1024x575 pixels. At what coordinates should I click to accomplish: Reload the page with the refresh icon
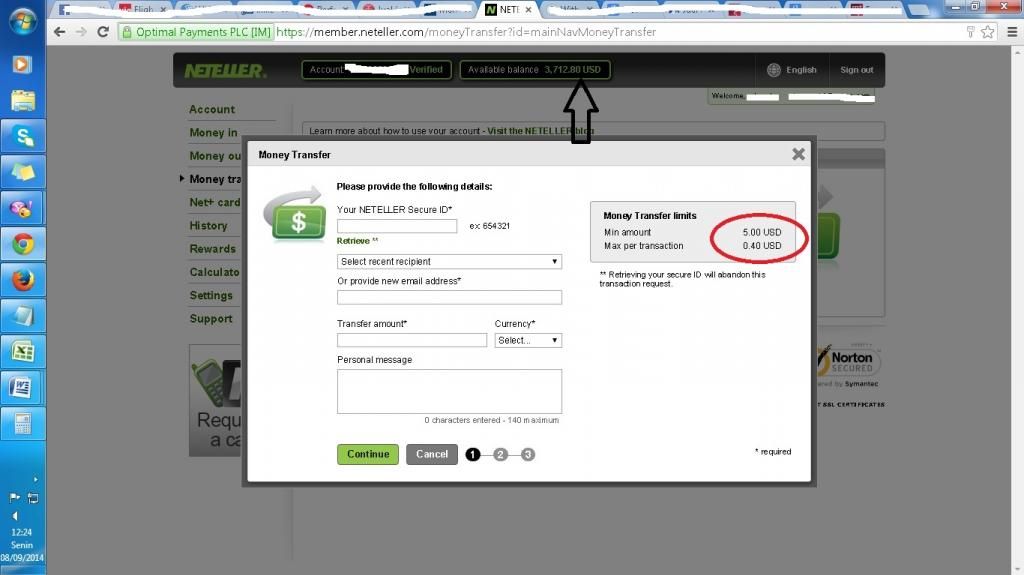pos(103,32)
